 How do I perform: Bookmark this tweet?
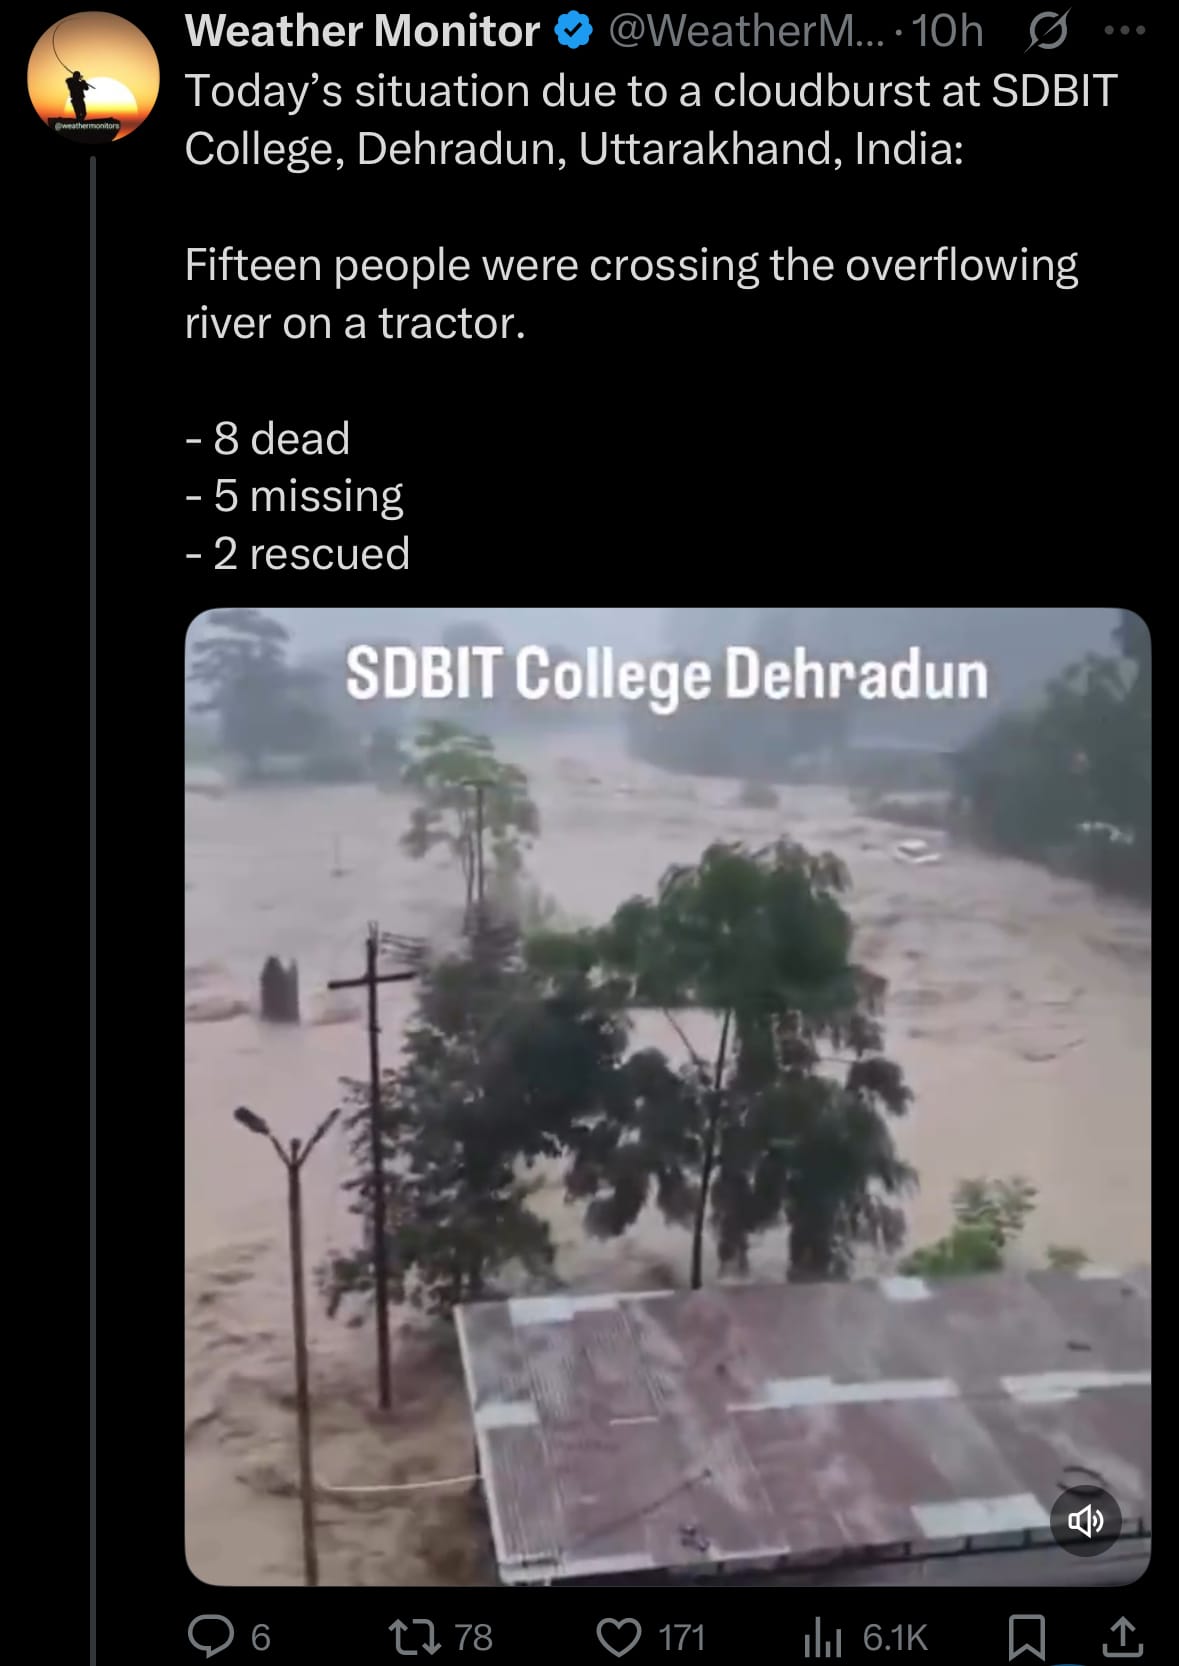click(1027, 1637)
